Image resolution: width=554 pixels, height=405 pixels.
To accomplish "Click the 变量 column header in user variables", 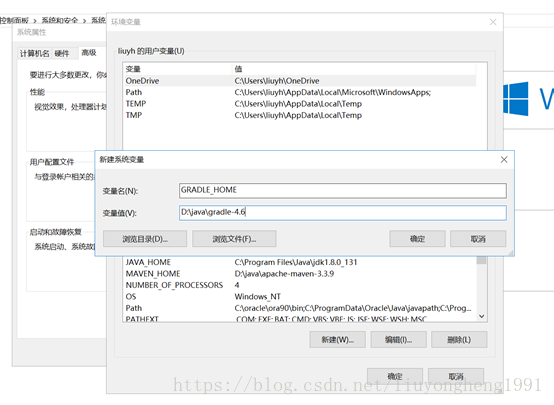I will tap(178, 69).
